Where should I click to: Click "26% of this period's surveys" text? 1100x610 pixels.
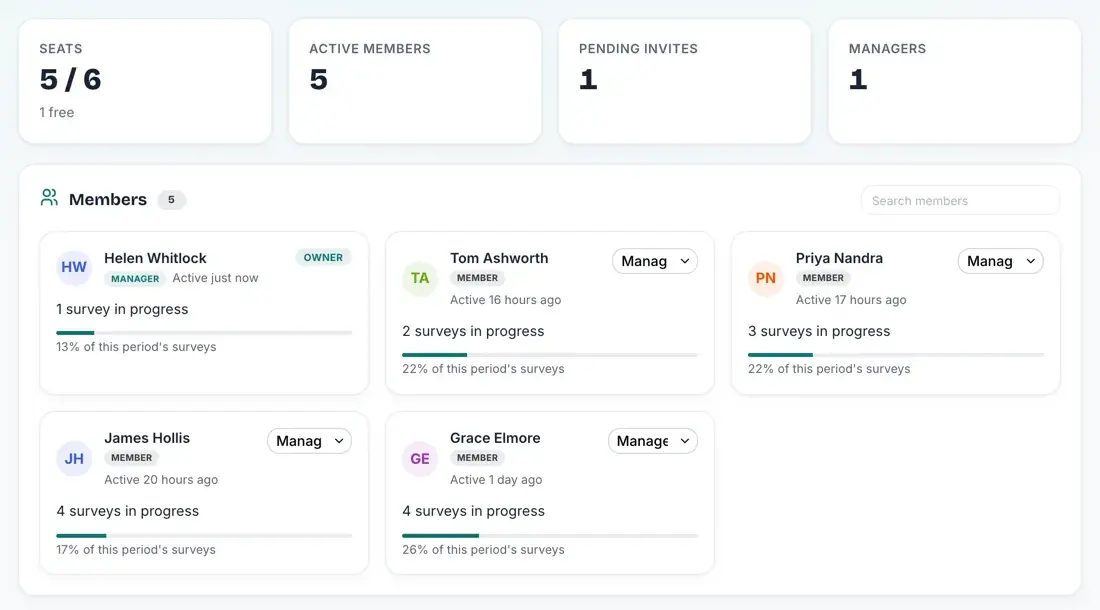(x=483, y=550)
